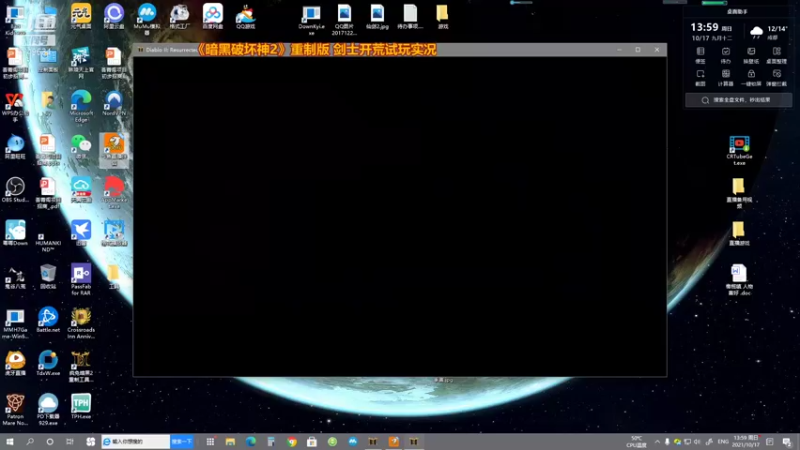Click the blue 搜索一下 button on the taskbar
This screenshot has height=450, width=800.
click(x=182, y=442)
